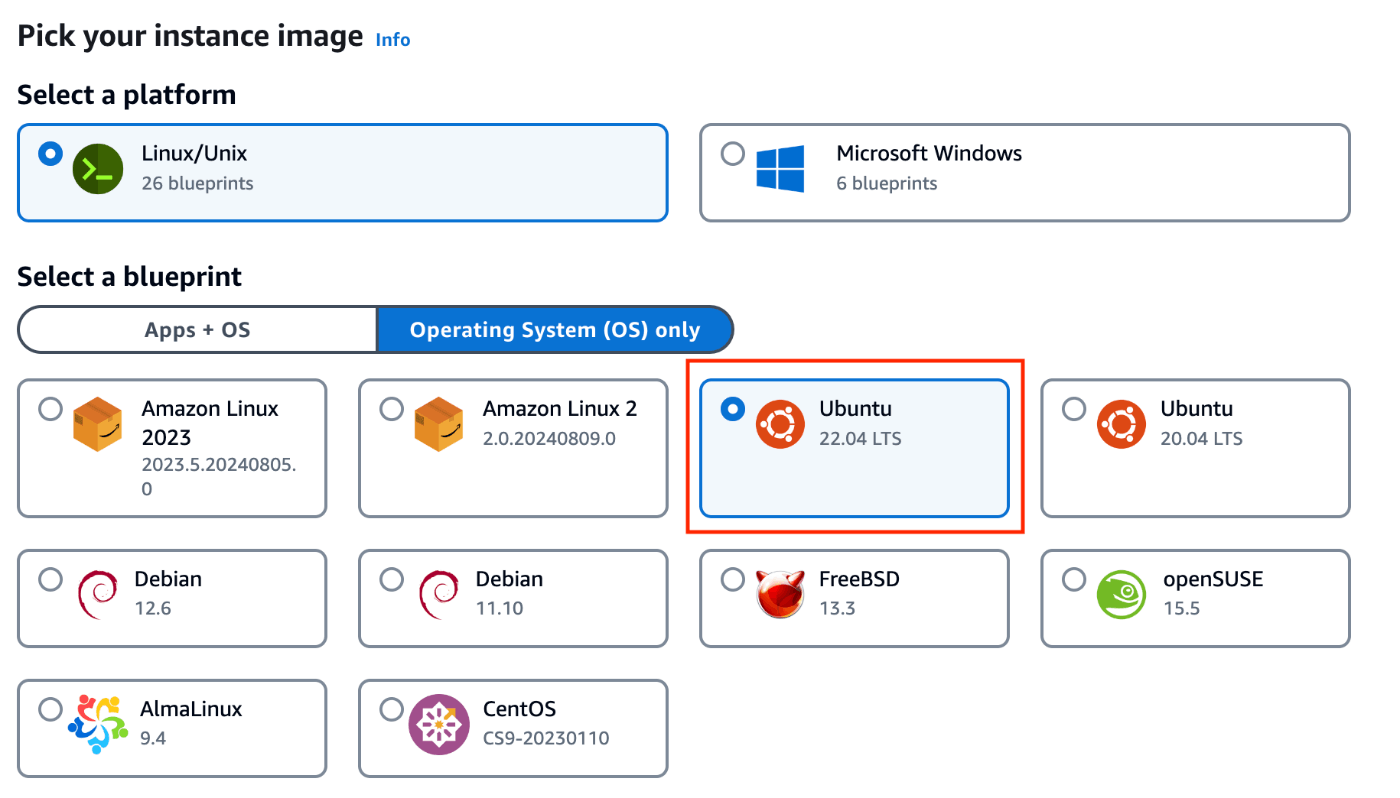Image resolution: width=1400 pixels, height=798 pixels.
Task: Click the '6 blueprints' text
Action: click(887, 183)
